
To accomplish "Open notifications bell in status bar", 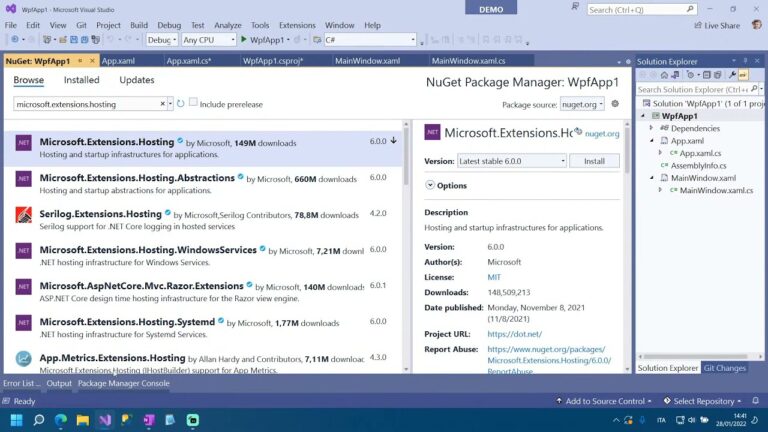I will coord(756,401).
